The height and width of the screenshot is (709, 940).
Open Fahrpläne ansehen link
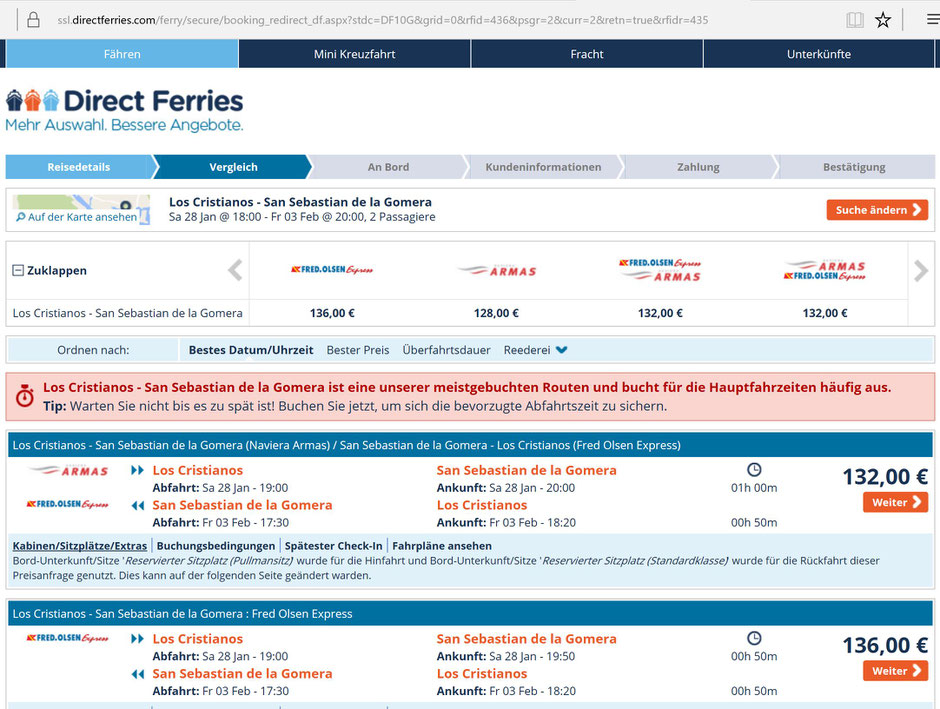(442, 546)
